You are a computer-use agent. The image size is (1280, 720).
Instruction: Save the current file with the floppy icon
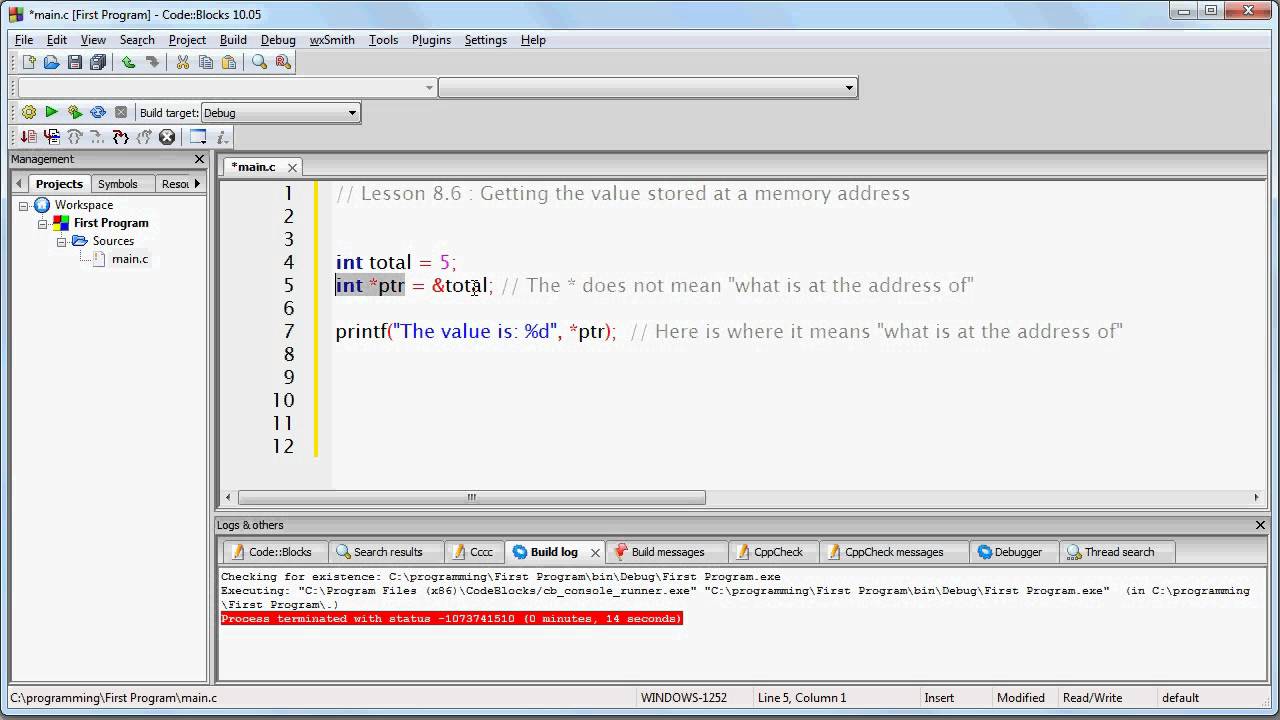click(x=75, y=62)
